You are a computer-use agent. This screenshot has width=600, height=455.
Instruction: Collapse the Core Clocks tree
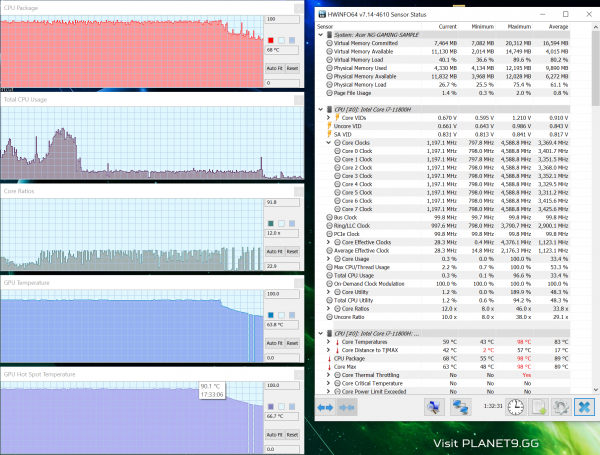point(329,142)
